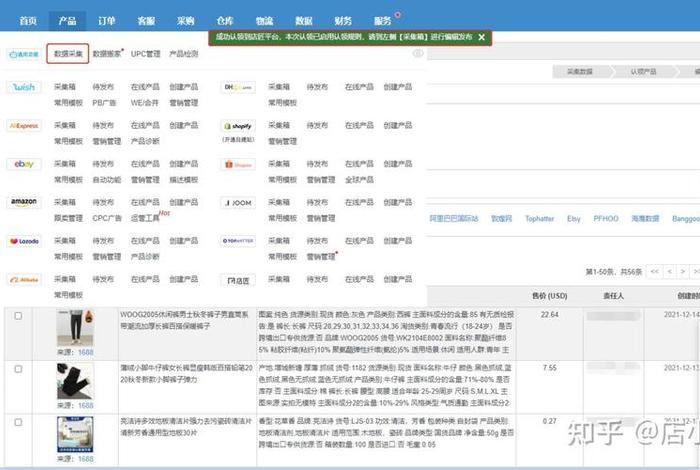Click the PFHOO source tab
The width and height of the screenshot is (700, 470).
coord(606,219)
